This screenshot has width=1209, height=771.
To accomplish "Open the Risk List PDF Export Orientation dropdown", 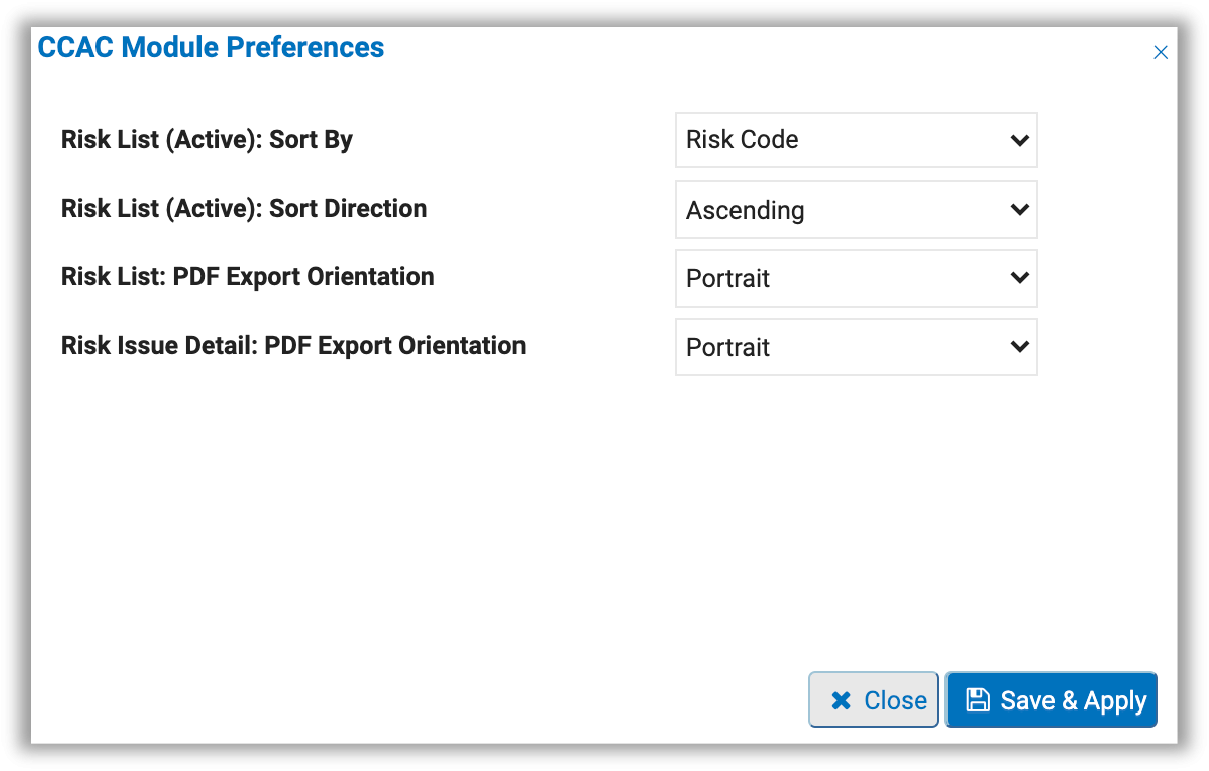I will 855,278.
